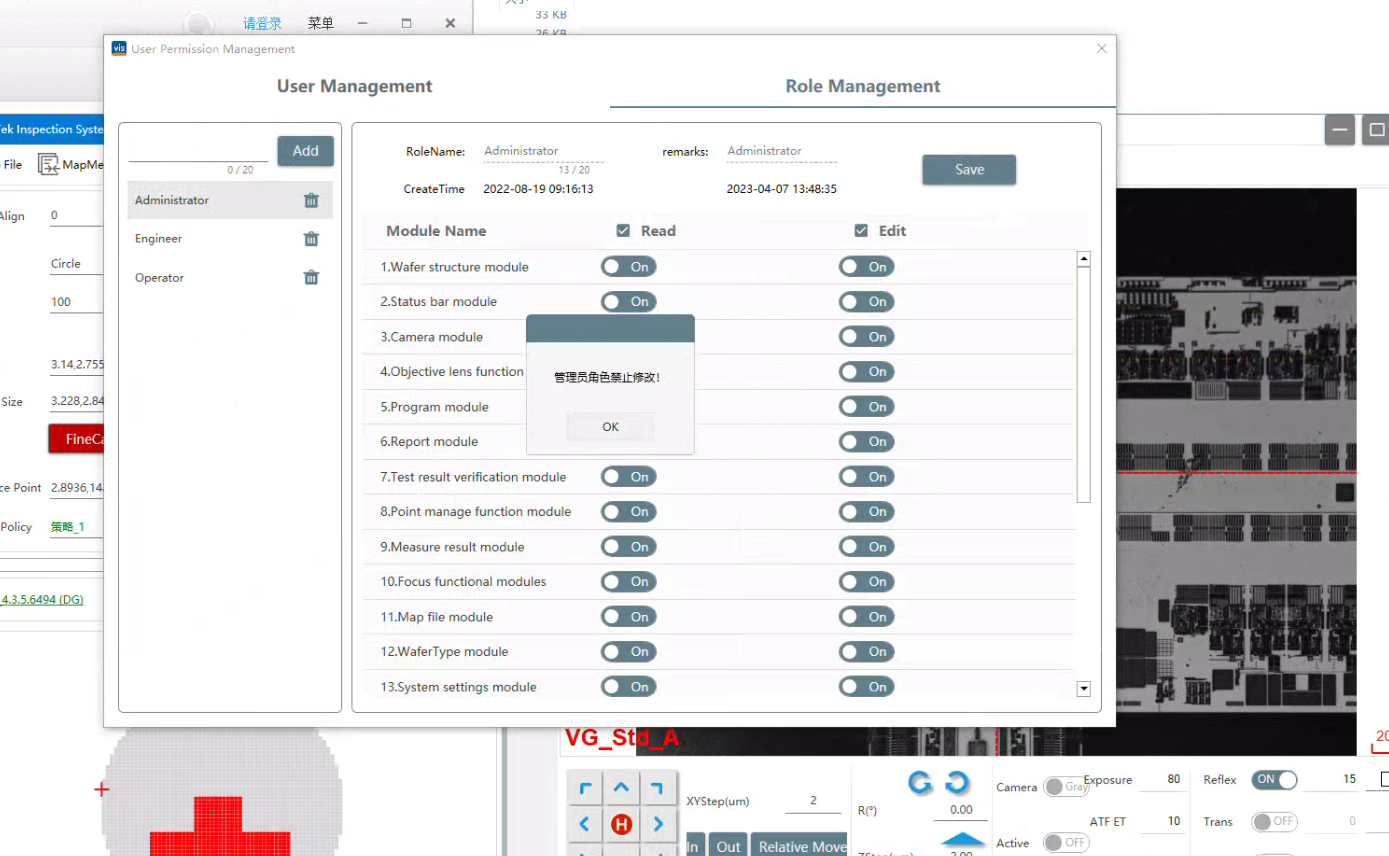Open the 菜单 menu in top window
1389x856 pixels.
pyautogui.click(x=321, y=23)
